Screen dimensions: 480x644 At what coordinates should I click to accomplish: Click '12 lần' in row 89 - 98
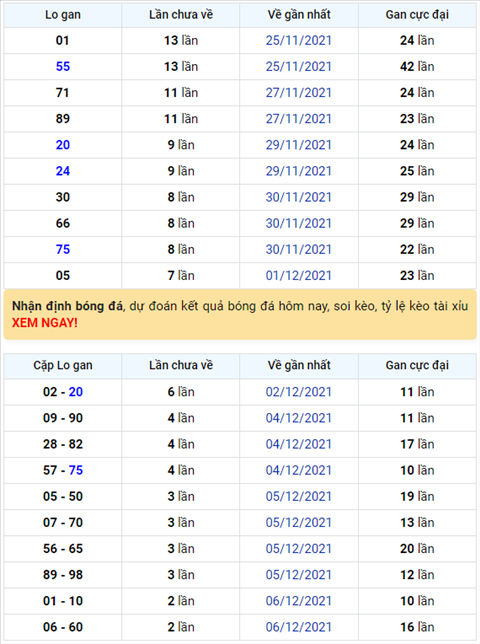(417, 575)
